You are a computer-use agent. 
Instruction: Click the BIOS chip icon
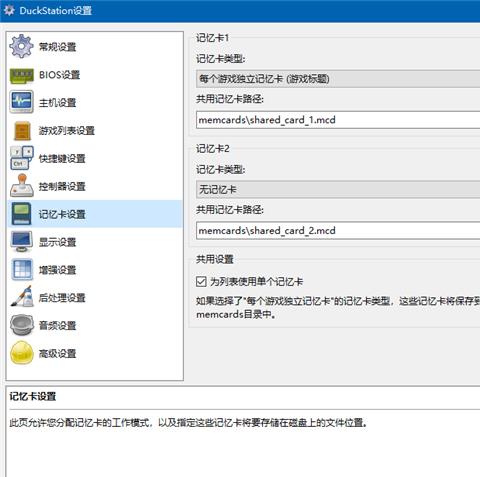(22, 75)
